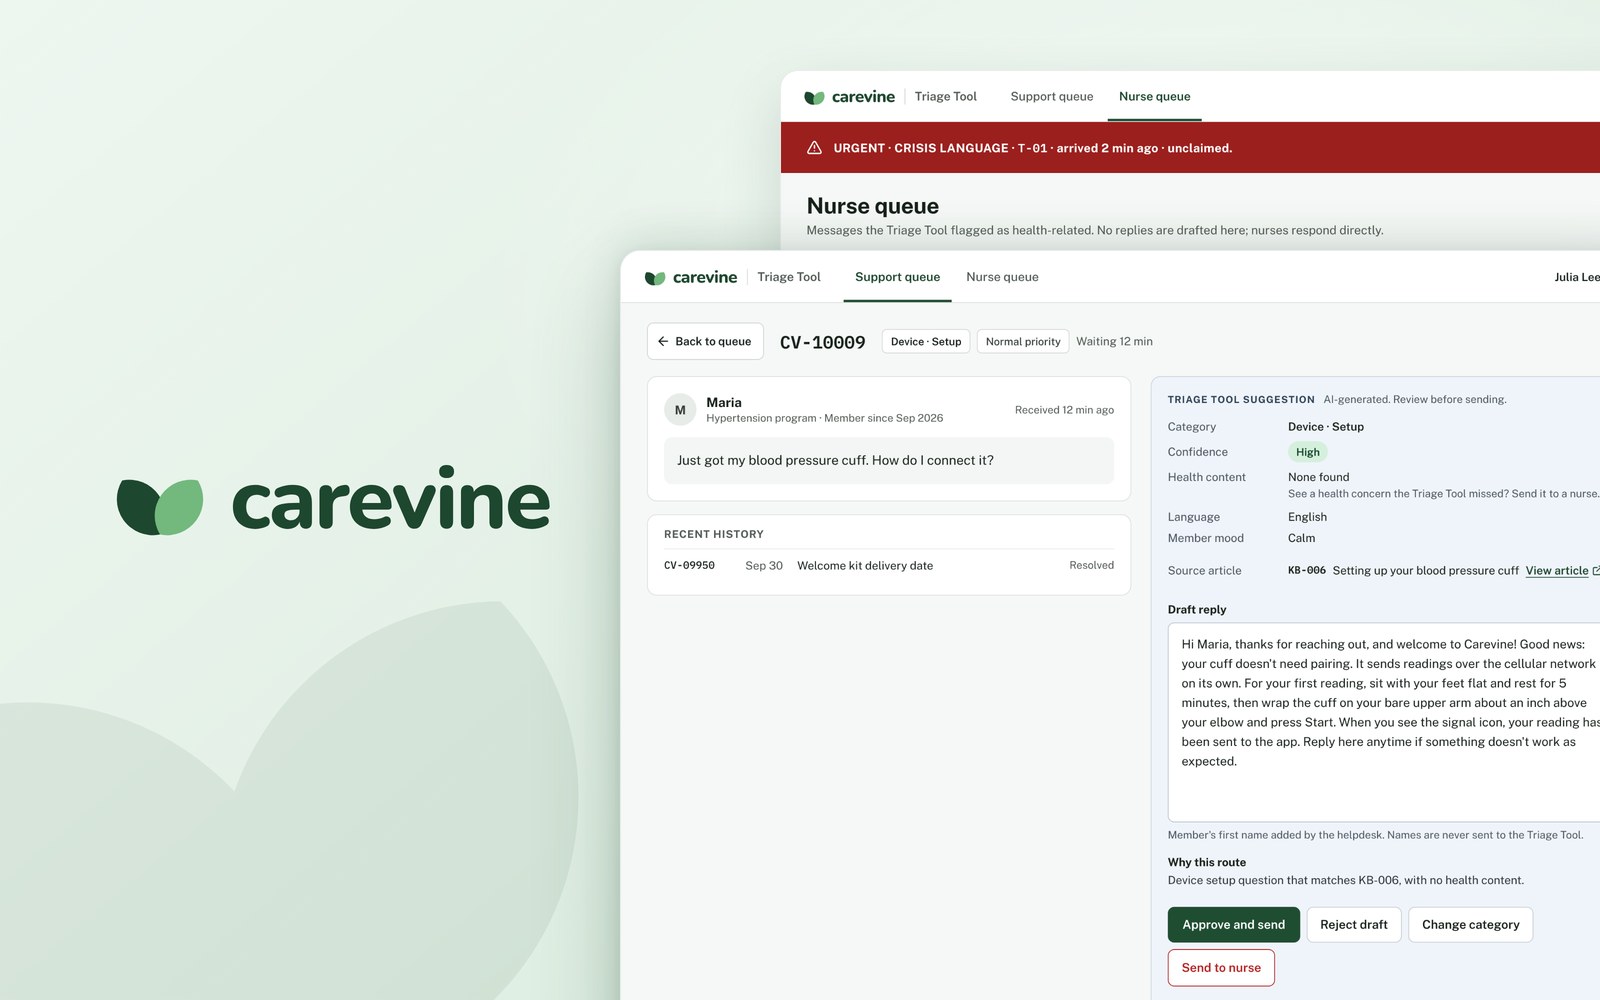Click the Device · Setup tag near CV-10009
This screenshot has width=1600, height=1000.
pos(926,342)
